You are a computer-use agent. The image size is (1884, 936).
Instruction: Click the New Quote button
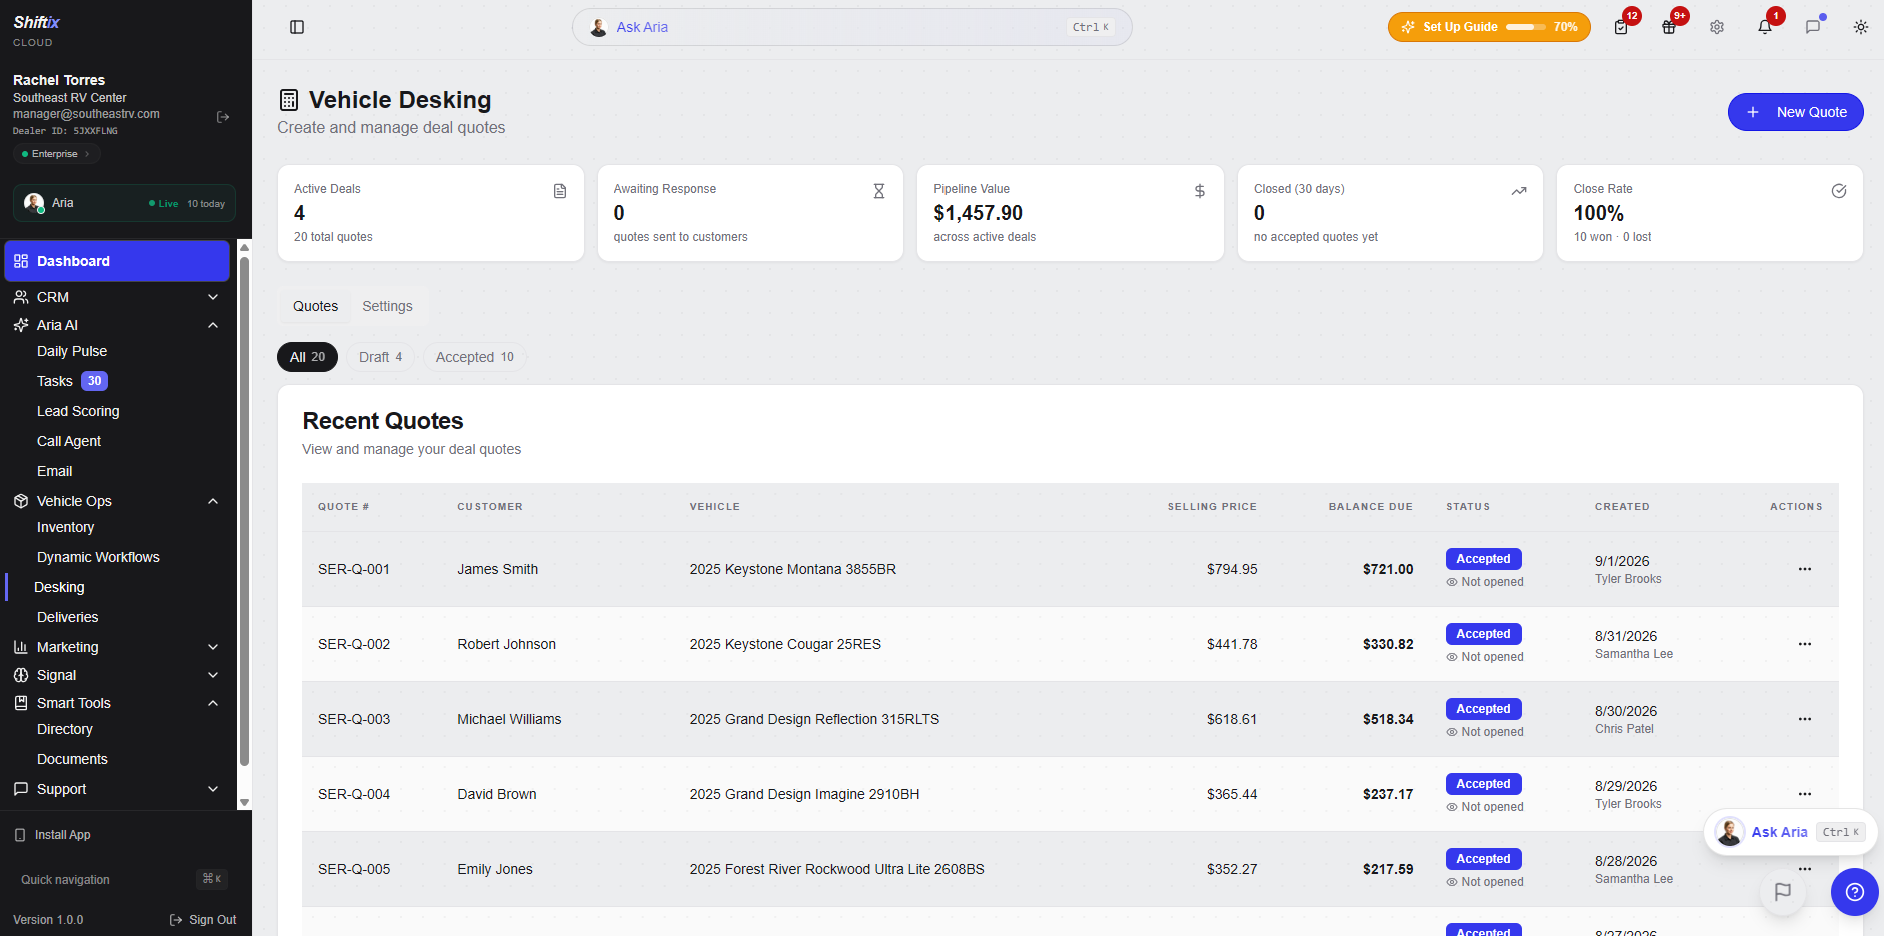1795,112
